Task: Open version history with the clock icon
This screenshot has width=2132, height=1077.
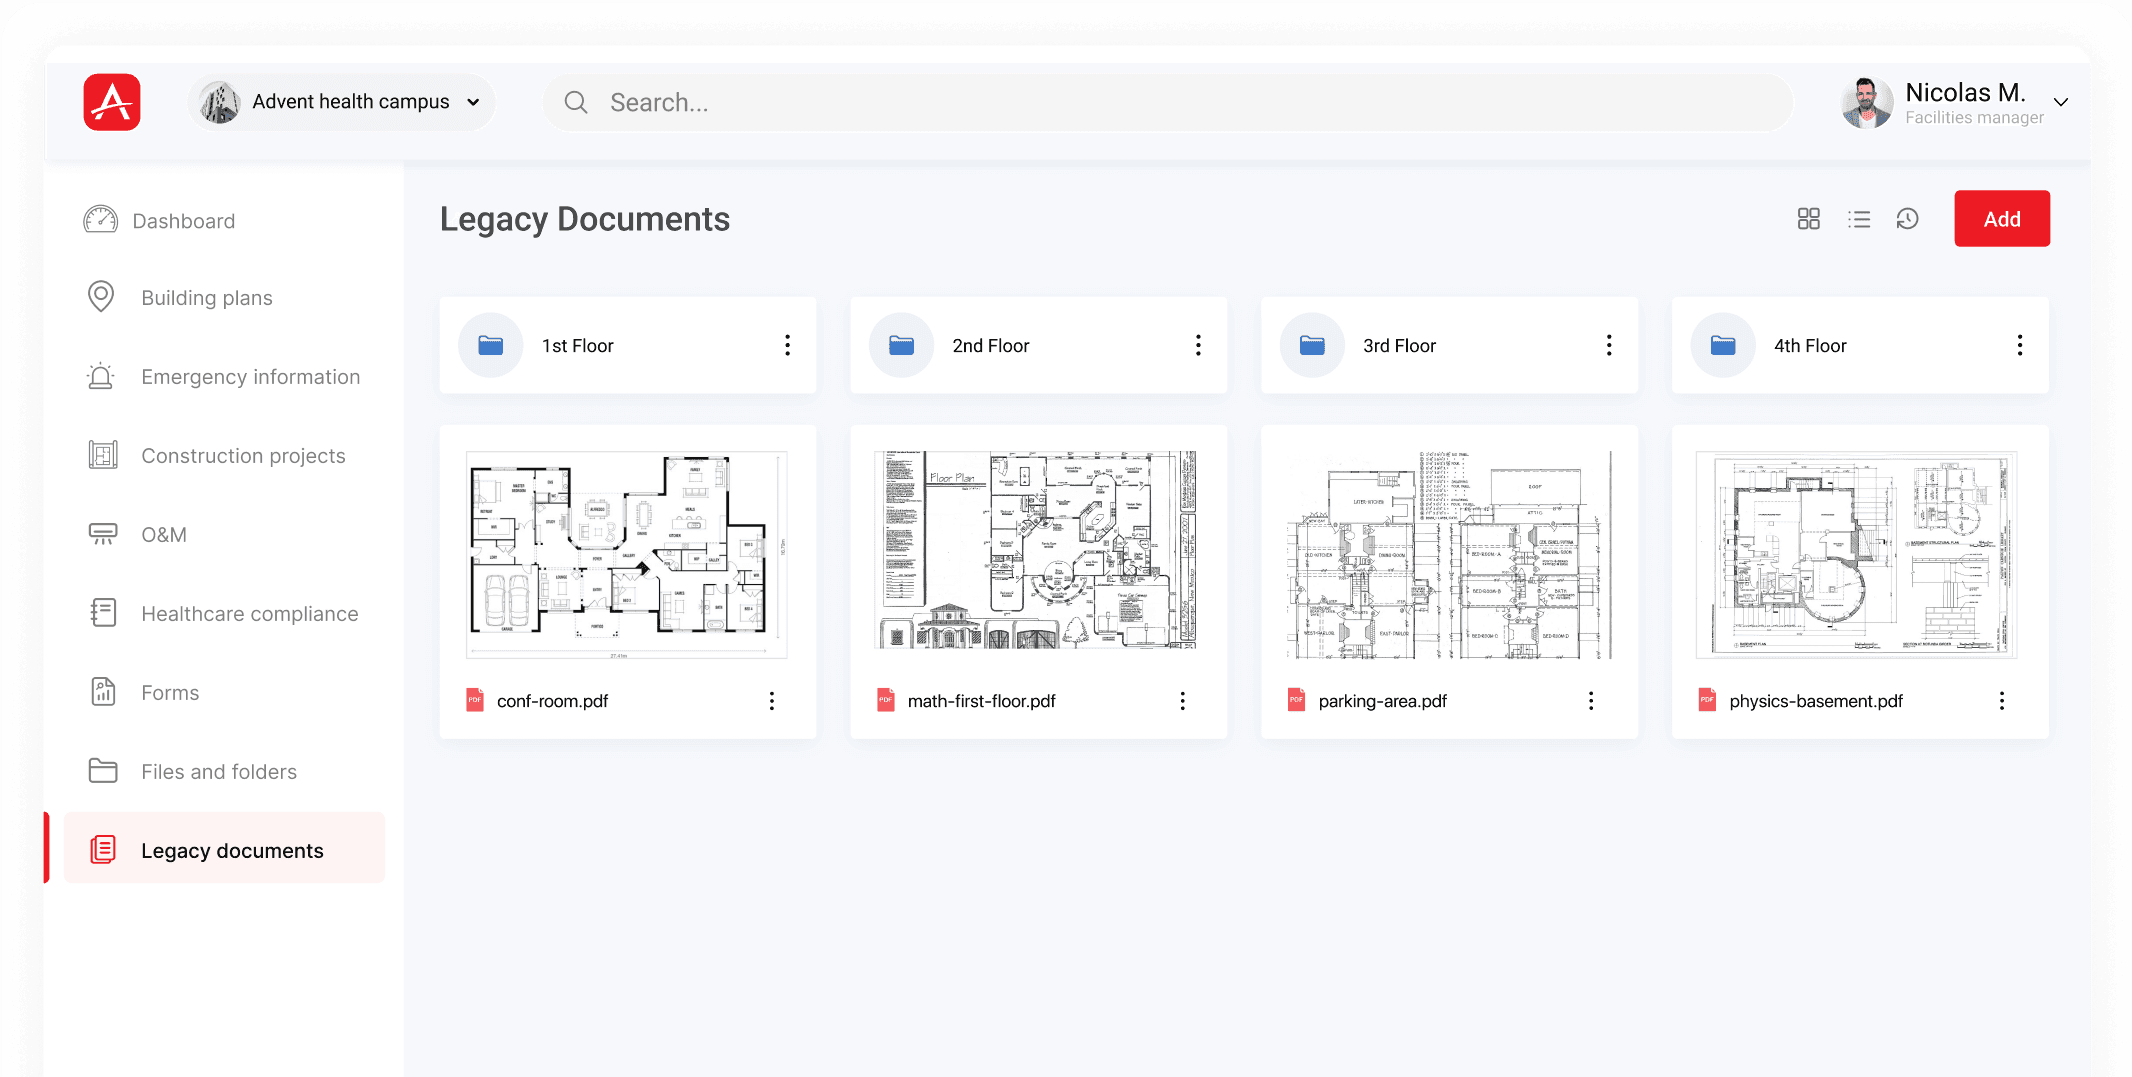Action: (x=1908, y=218)
